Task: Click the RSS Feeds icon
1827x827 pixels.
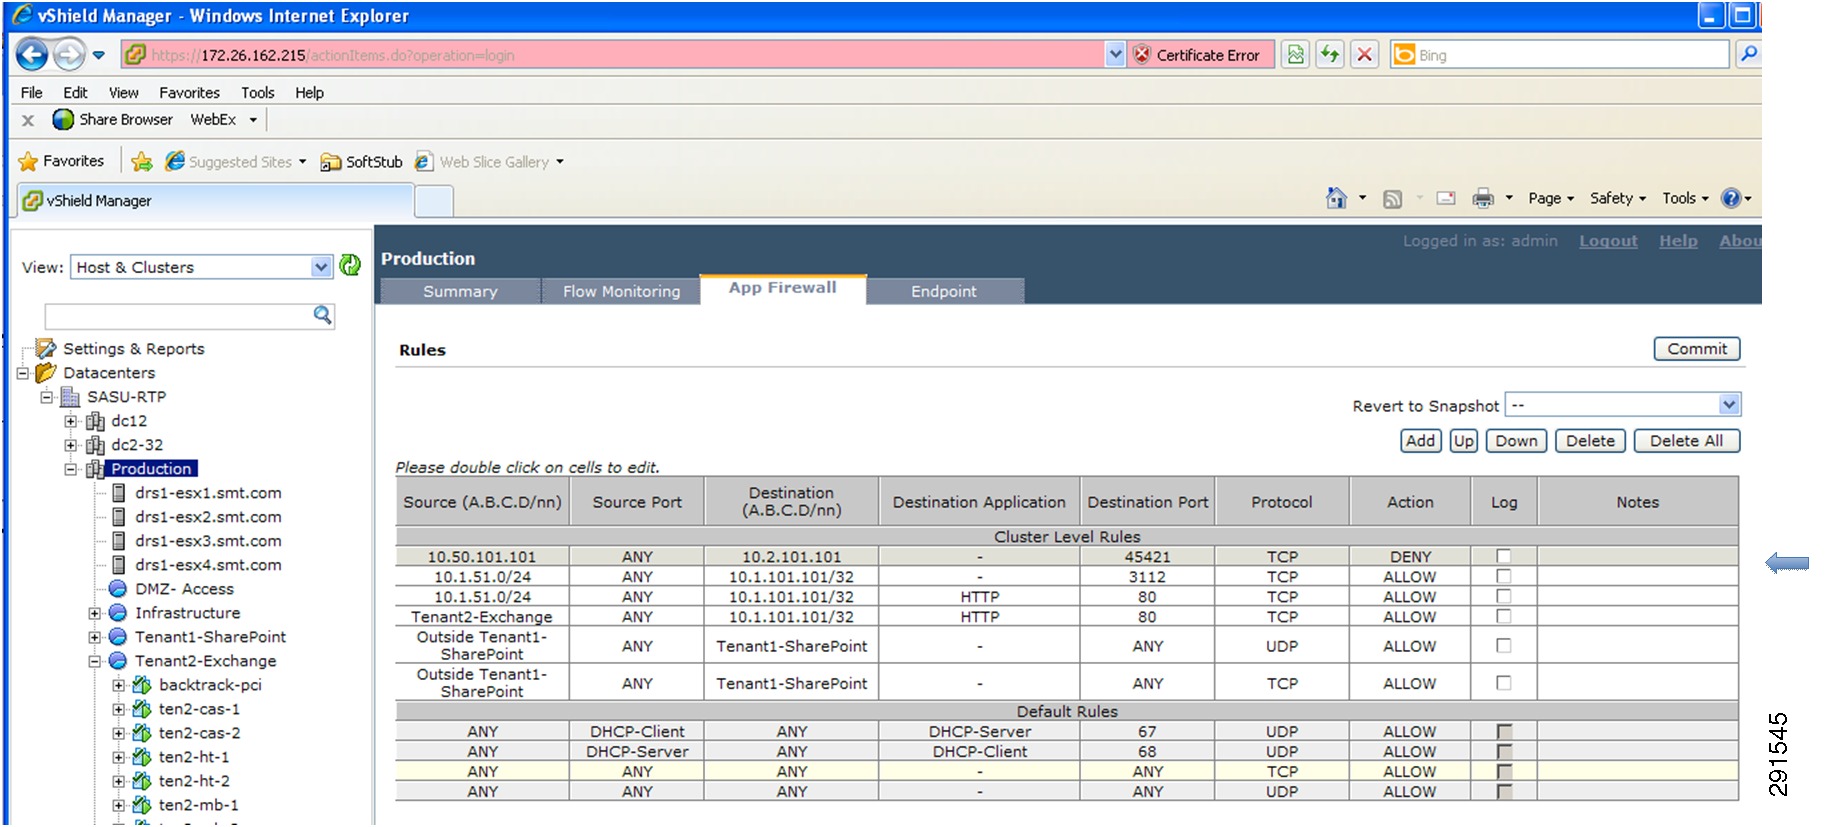Action: (x=1392, y=199)
